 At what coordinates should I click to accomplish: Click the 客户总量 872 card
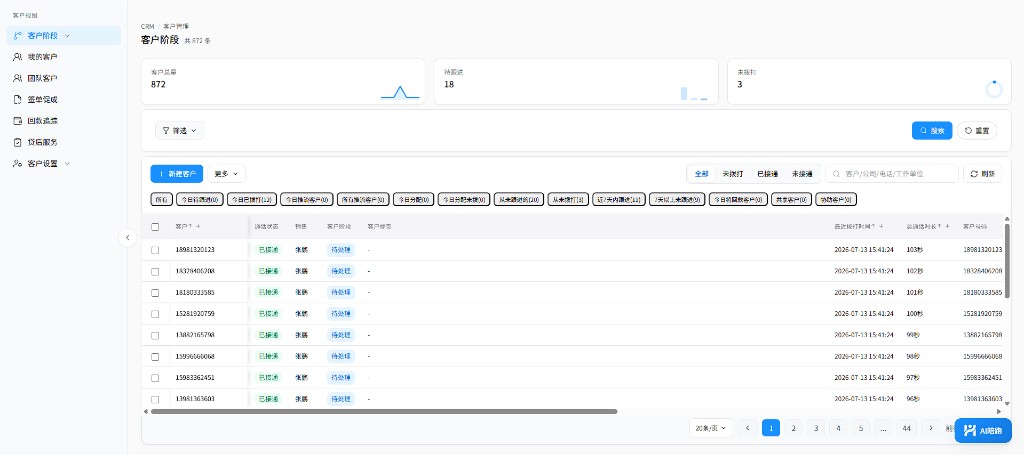click(283, 82)
